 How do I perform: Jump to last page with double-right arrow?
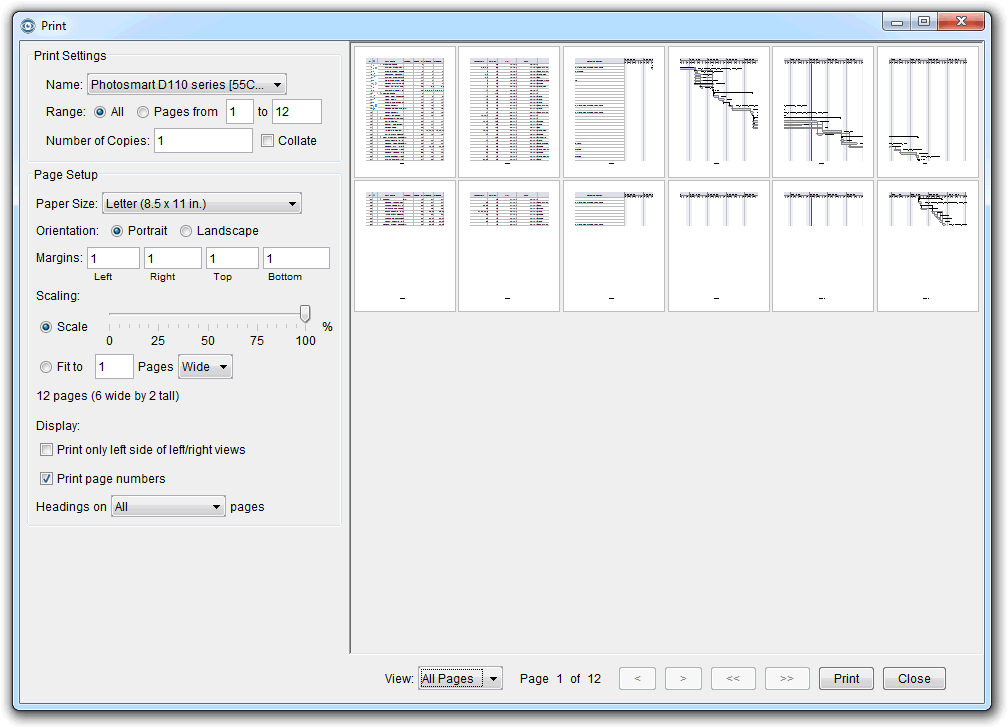tap(787, 679)
